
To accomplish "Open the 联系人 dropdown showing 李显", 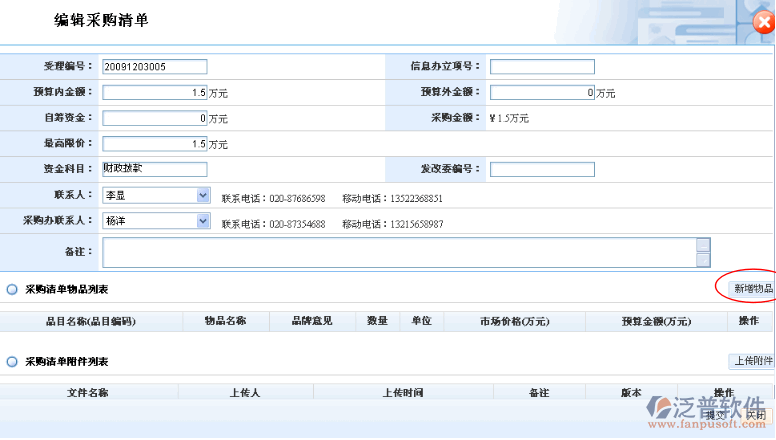I will pos(156,195).
